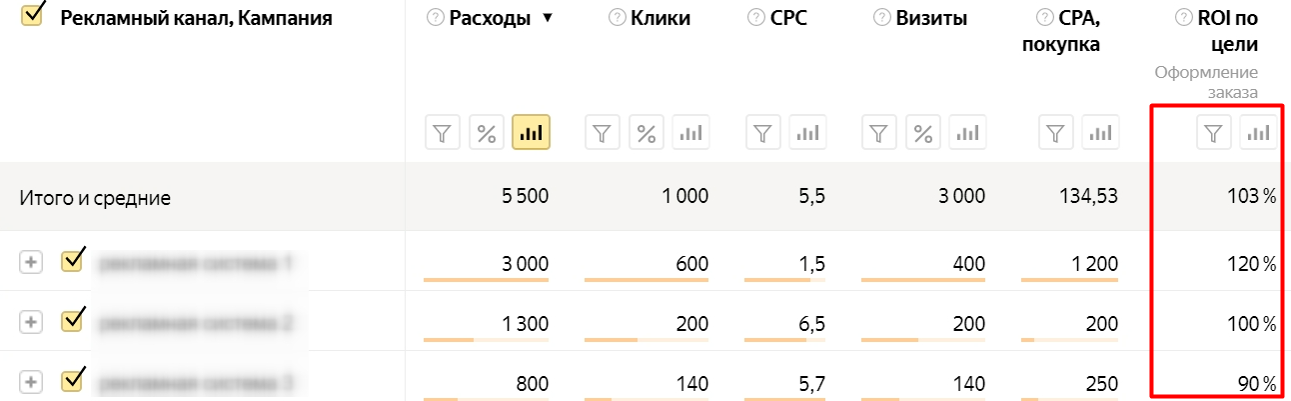Expand the row with 800 expenses
The height and width of the screenshot is (401, 1291).
point(31,382)
